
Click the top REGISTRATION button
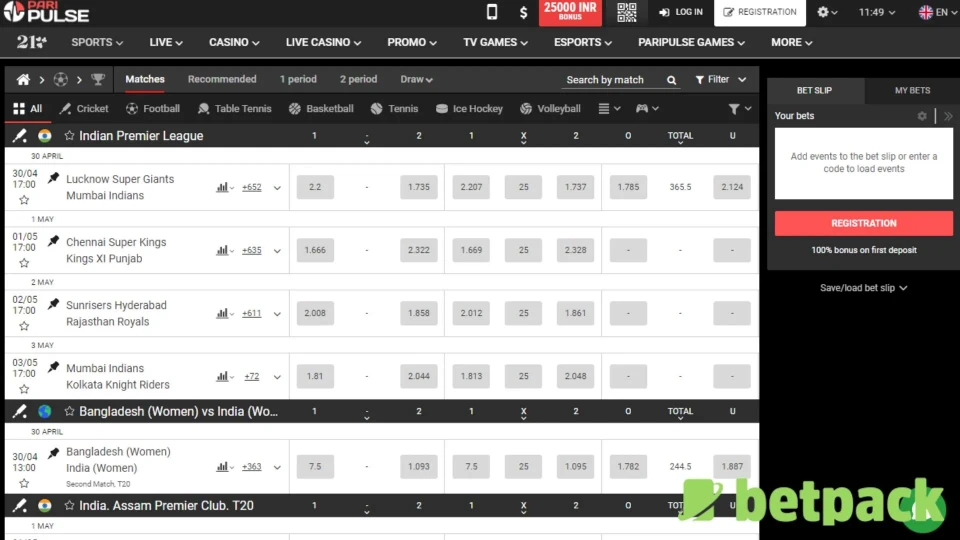click(760, 12)
